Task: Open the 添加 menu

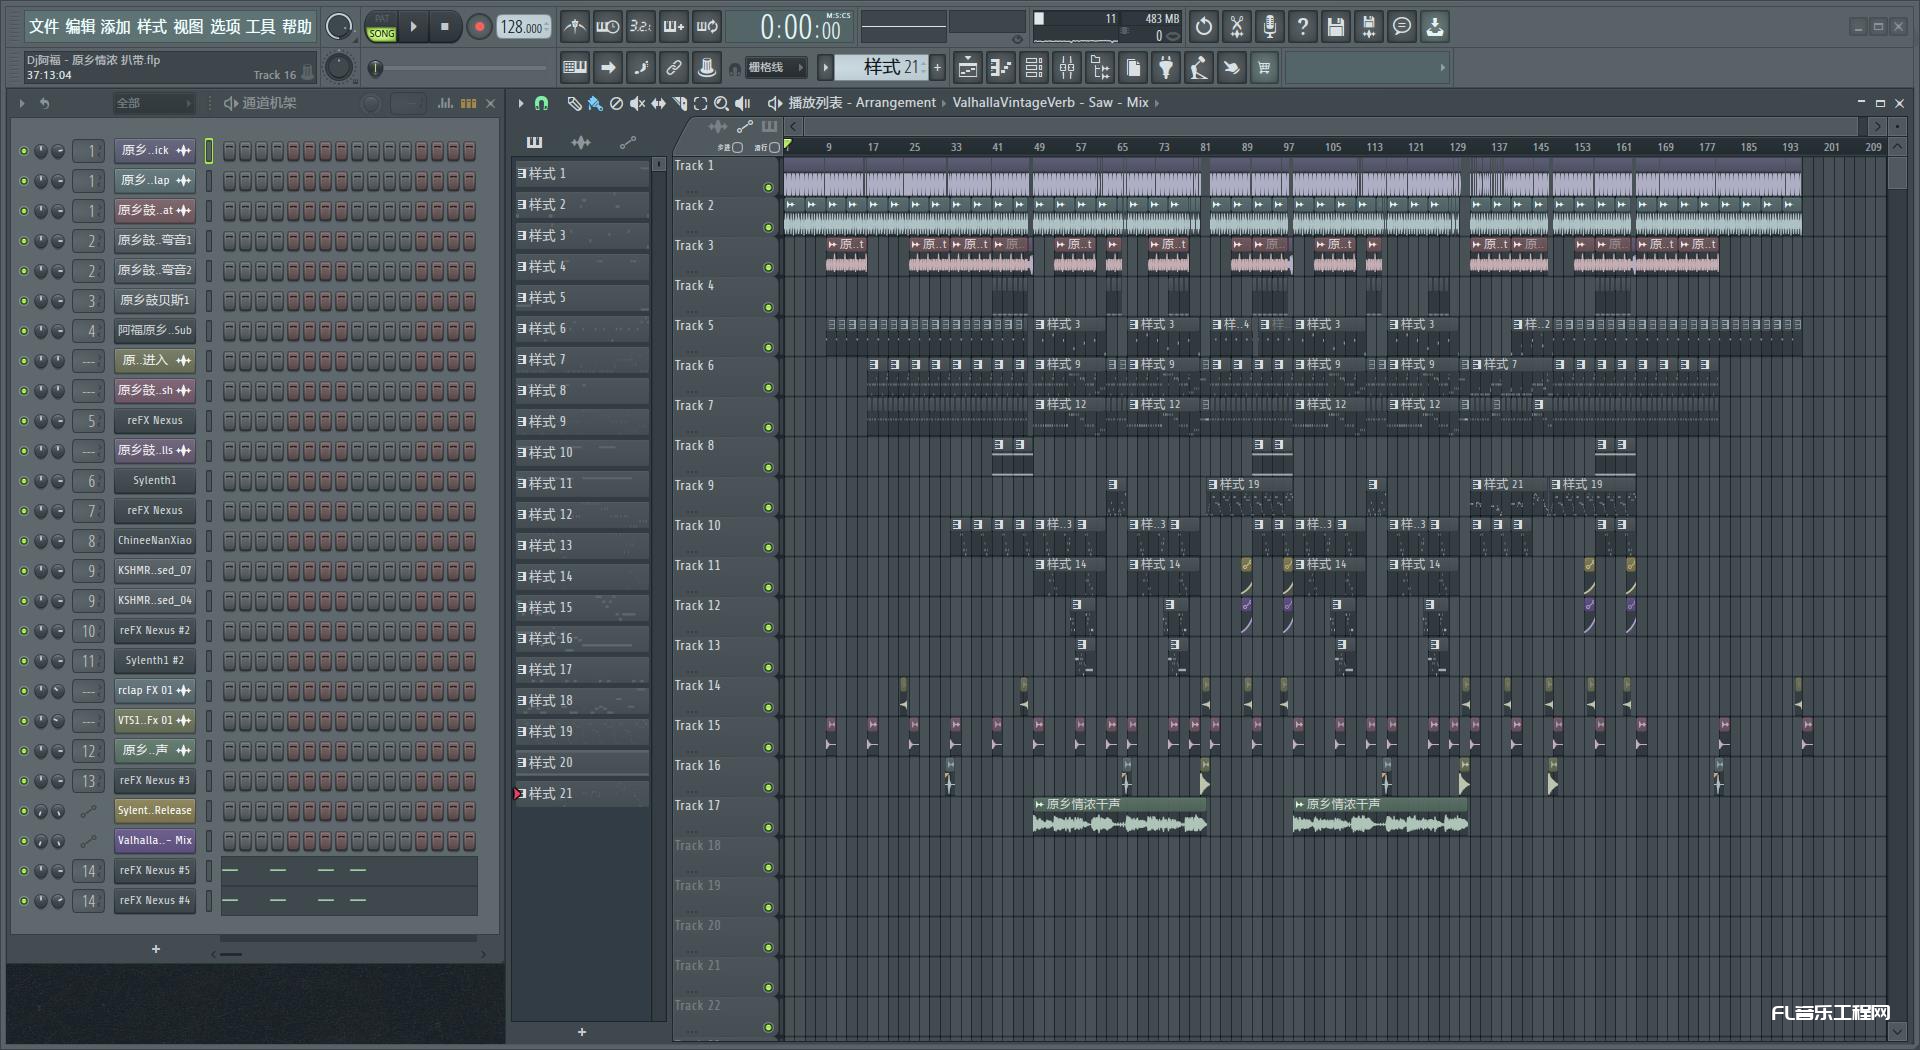Action: [116, 27]
